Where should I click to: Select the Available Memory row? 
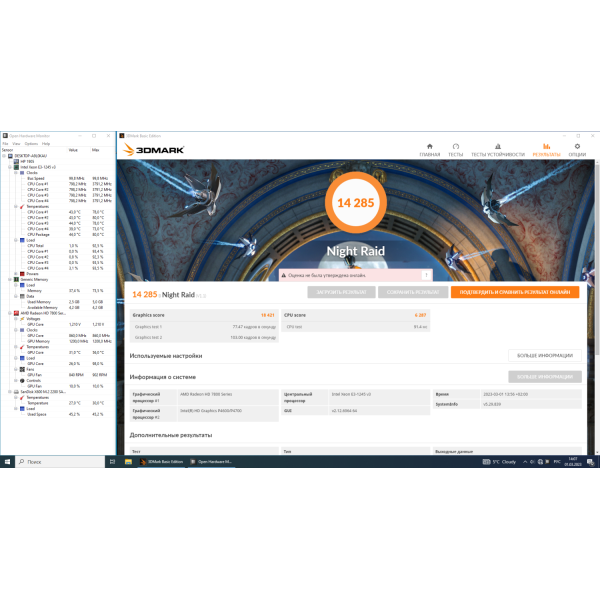click(57, 308)
